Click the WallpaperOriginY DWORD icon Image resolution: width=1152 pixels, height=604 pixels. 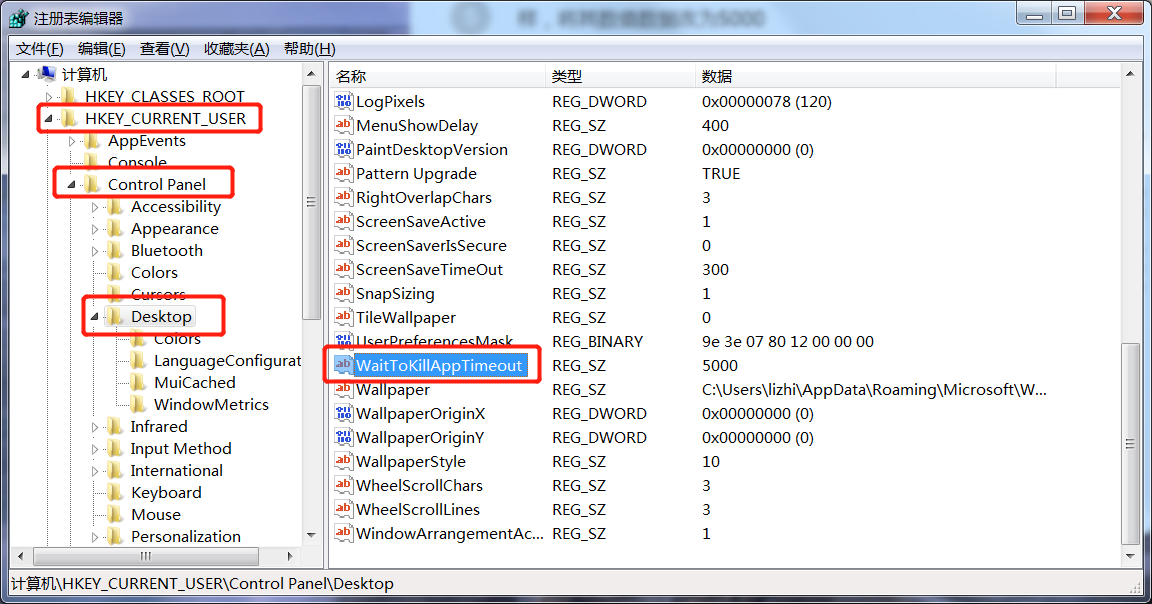click(343, 438)
